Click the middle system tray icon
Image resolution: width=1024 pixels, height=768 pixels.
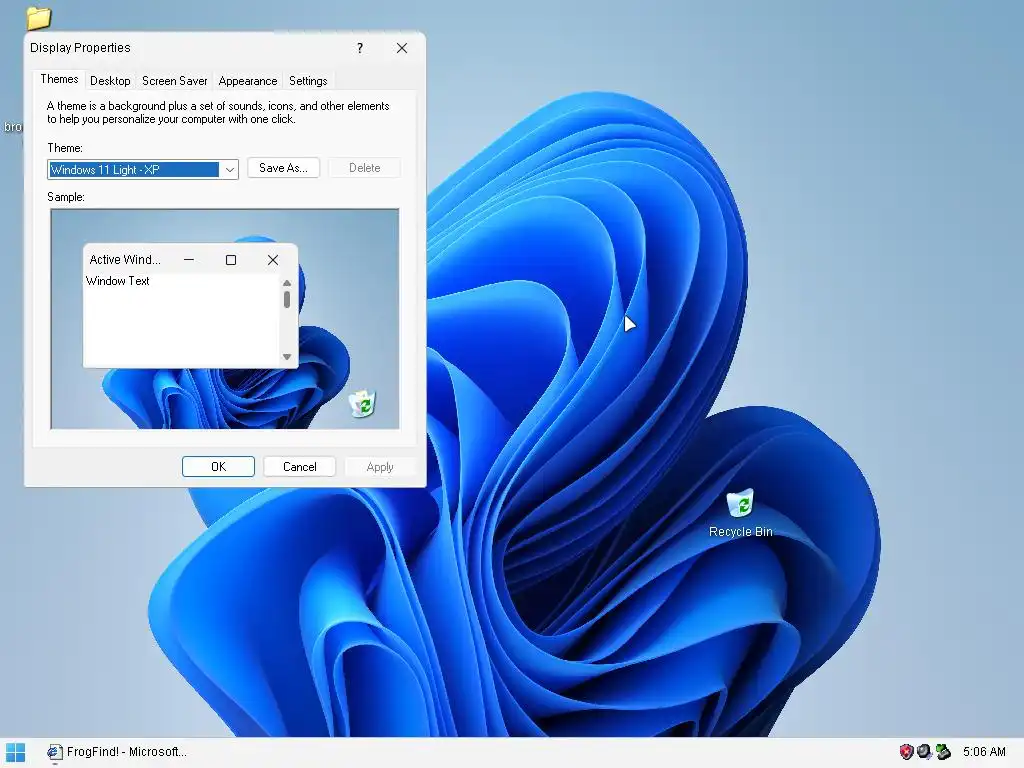coord(924,752)
